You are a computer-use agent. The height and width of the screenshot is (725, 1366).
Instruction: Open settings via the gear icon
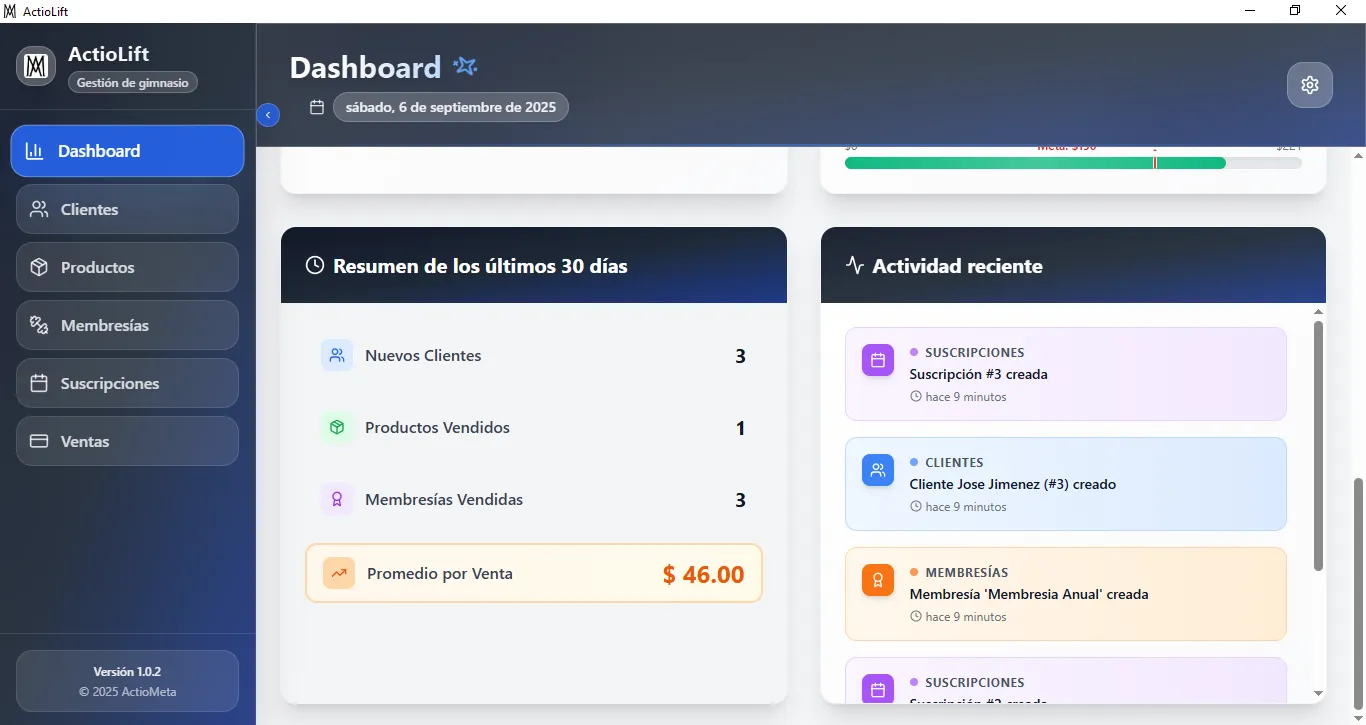(x=1310, y=84)
